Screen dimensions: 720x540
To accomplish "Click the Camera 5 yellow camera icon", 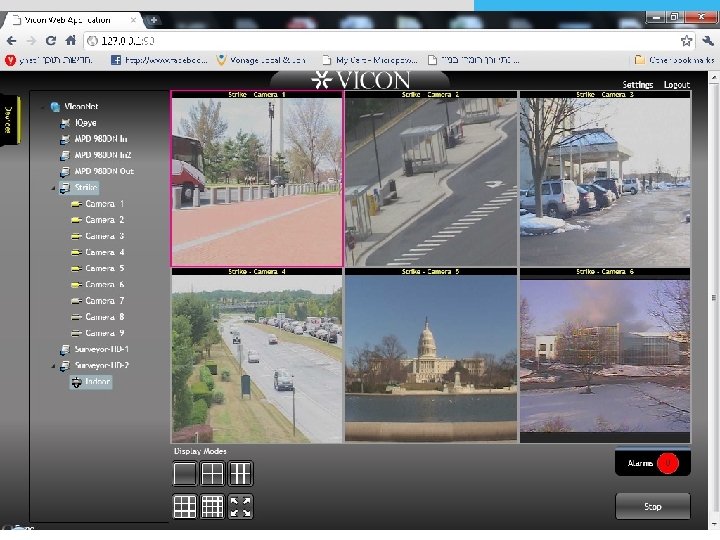I will point(77,269).
